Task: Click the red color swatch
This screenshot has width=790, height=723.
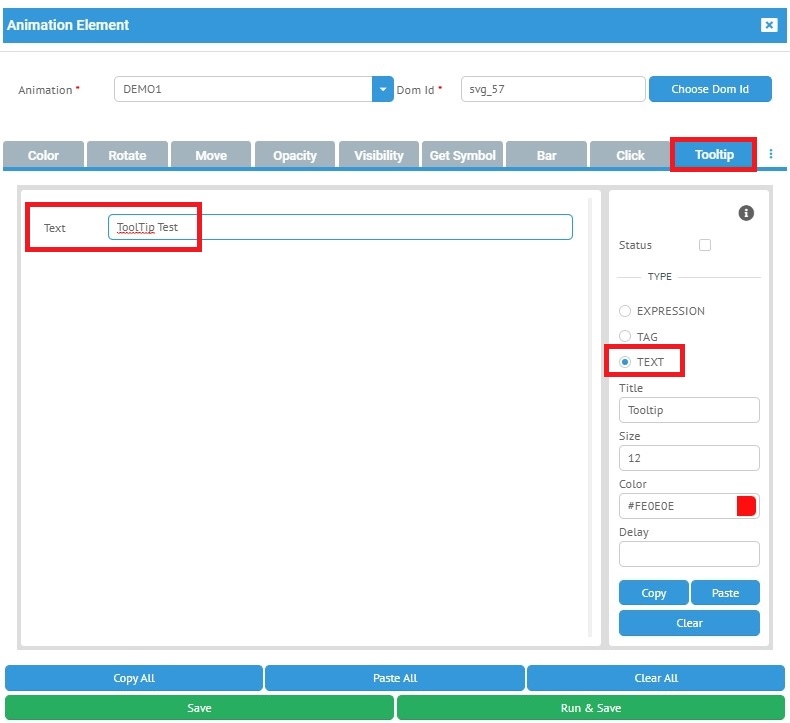Action: click(746, 506)
